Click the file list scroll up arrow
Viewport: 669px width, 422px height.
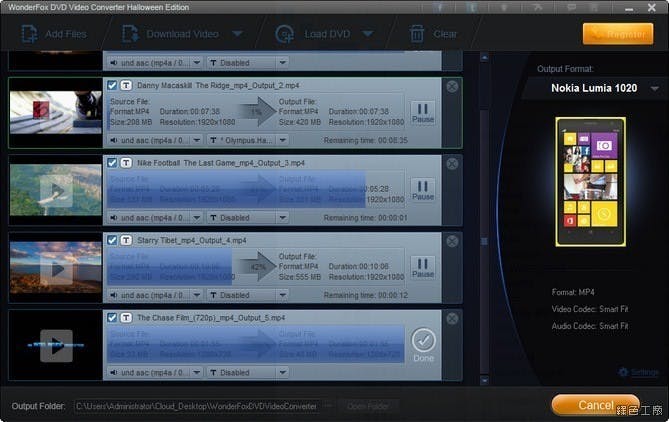(484, 57)
